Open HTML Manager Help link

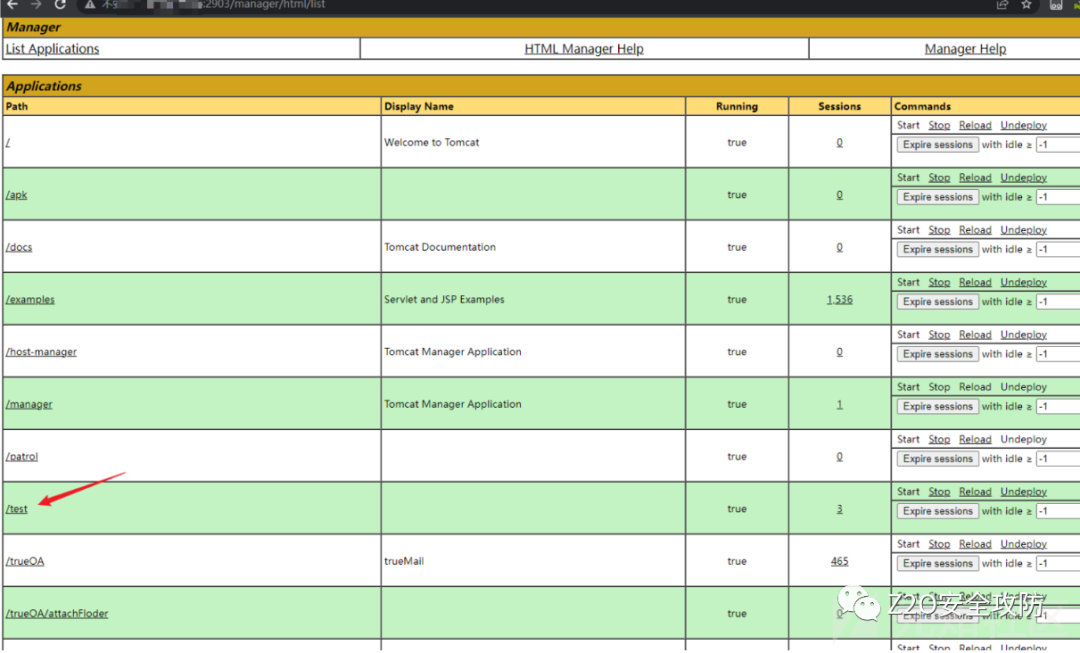583,49
